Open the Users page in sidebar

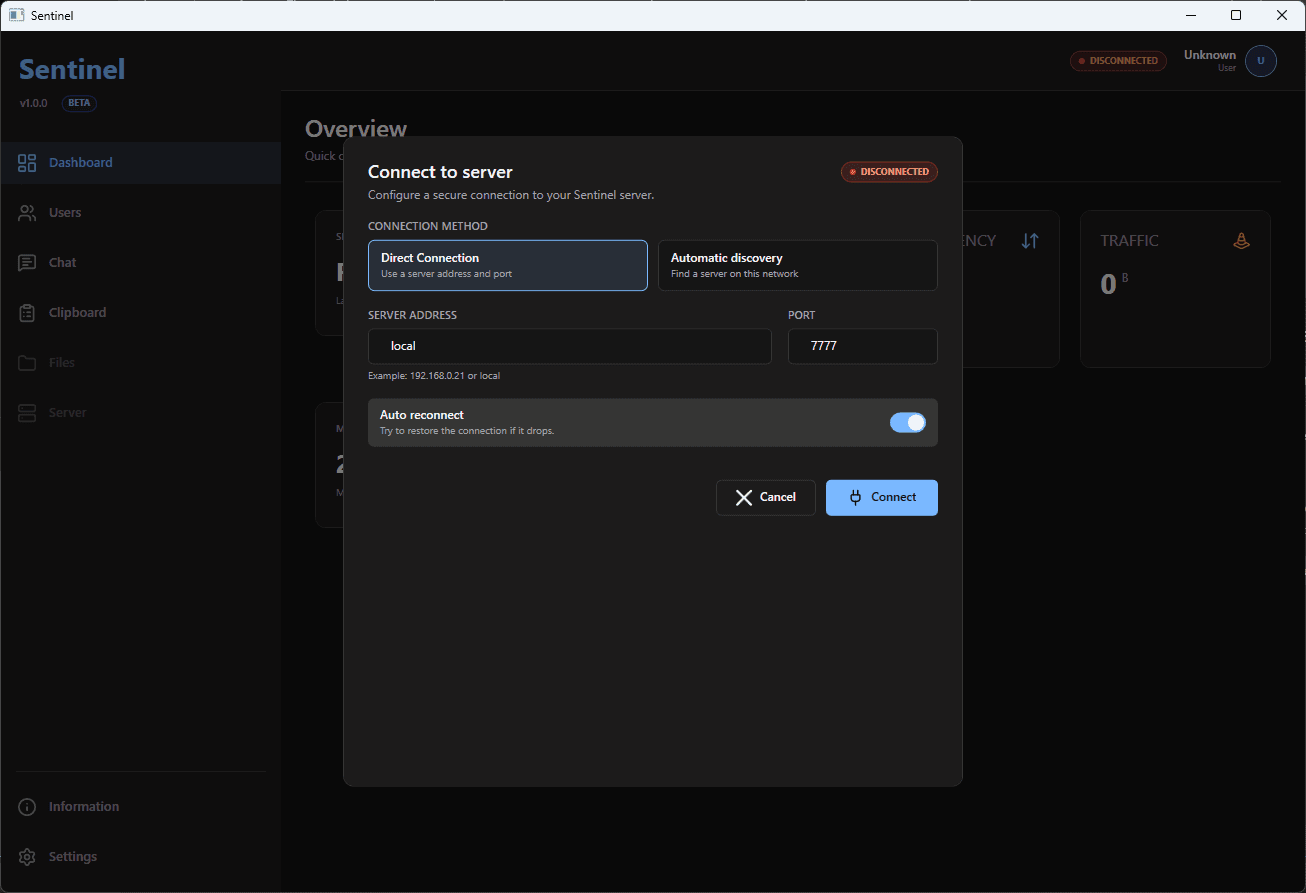tap(140, 213)
